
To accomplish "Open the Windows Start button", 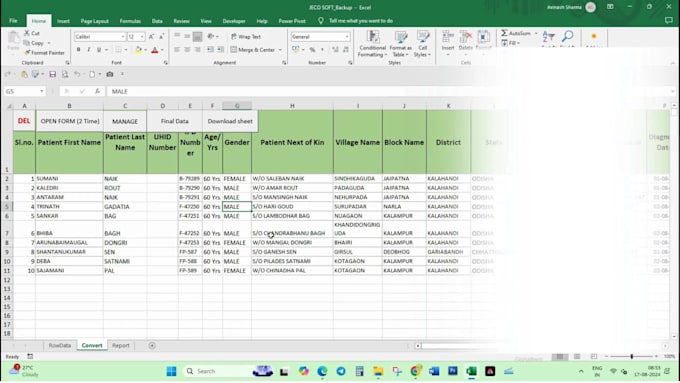I will [x=171, y=371].
